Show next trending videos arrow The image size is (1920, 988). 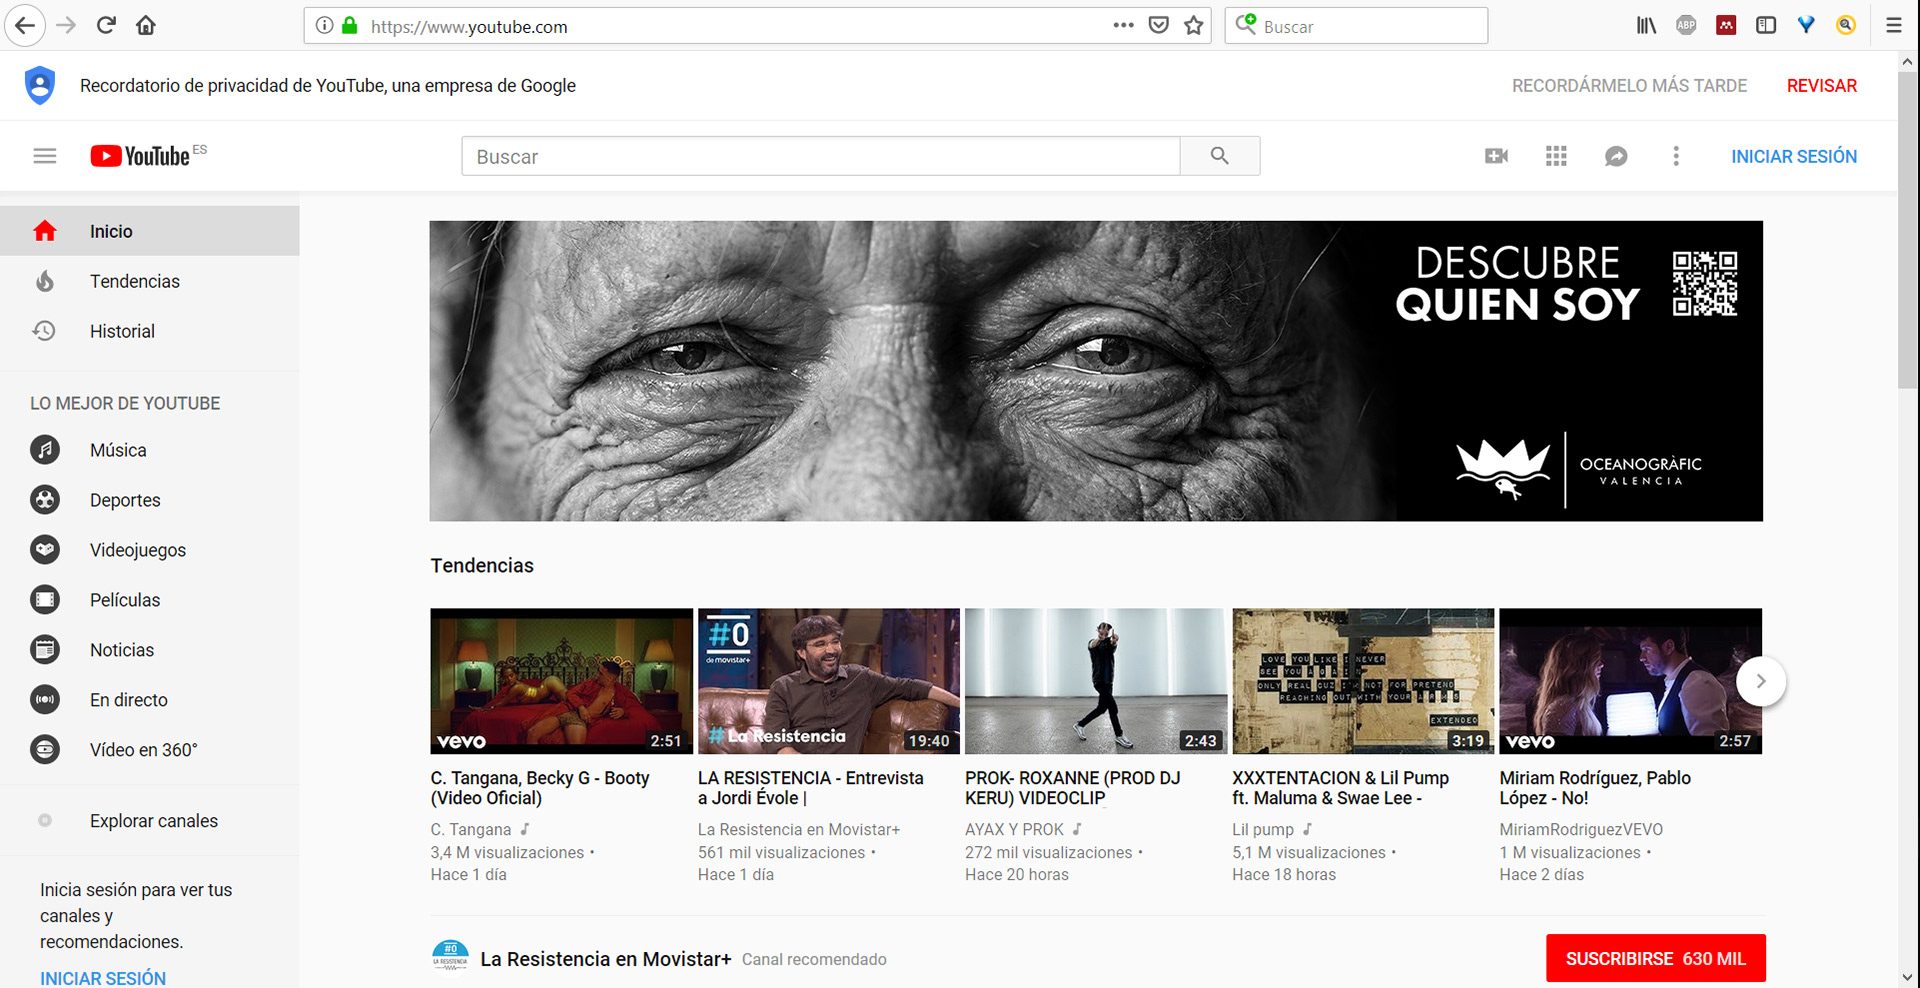pos(1761,681)
